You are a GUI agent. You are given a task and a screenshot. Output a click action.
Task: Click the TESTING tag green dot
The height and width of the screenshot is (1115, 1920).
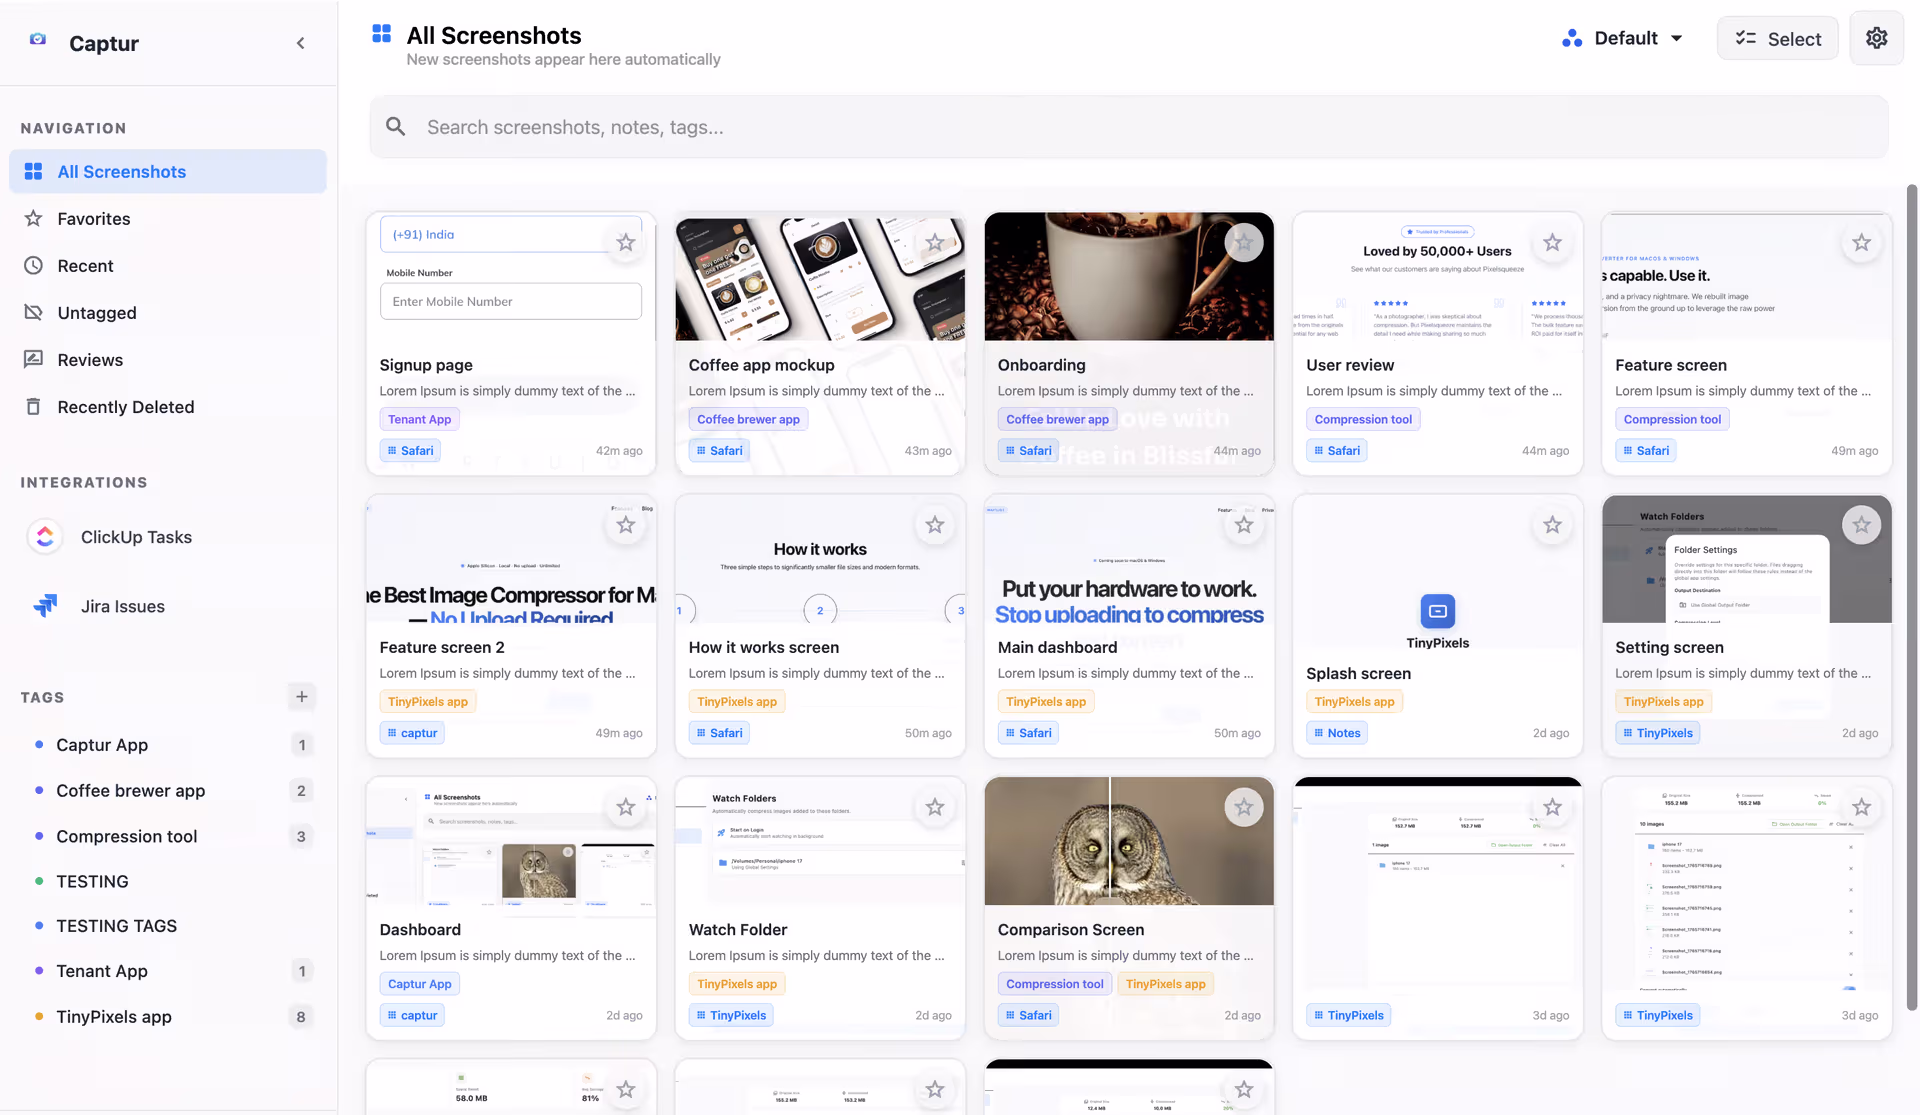(39, 881)
